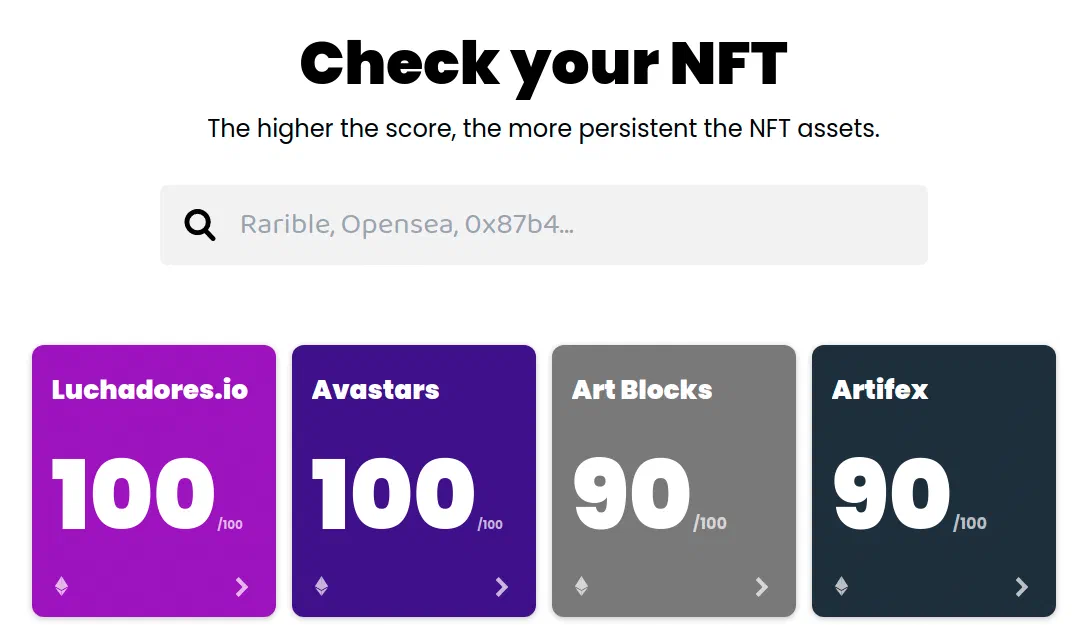Click Ethereum icon on Artifex card

841,586
